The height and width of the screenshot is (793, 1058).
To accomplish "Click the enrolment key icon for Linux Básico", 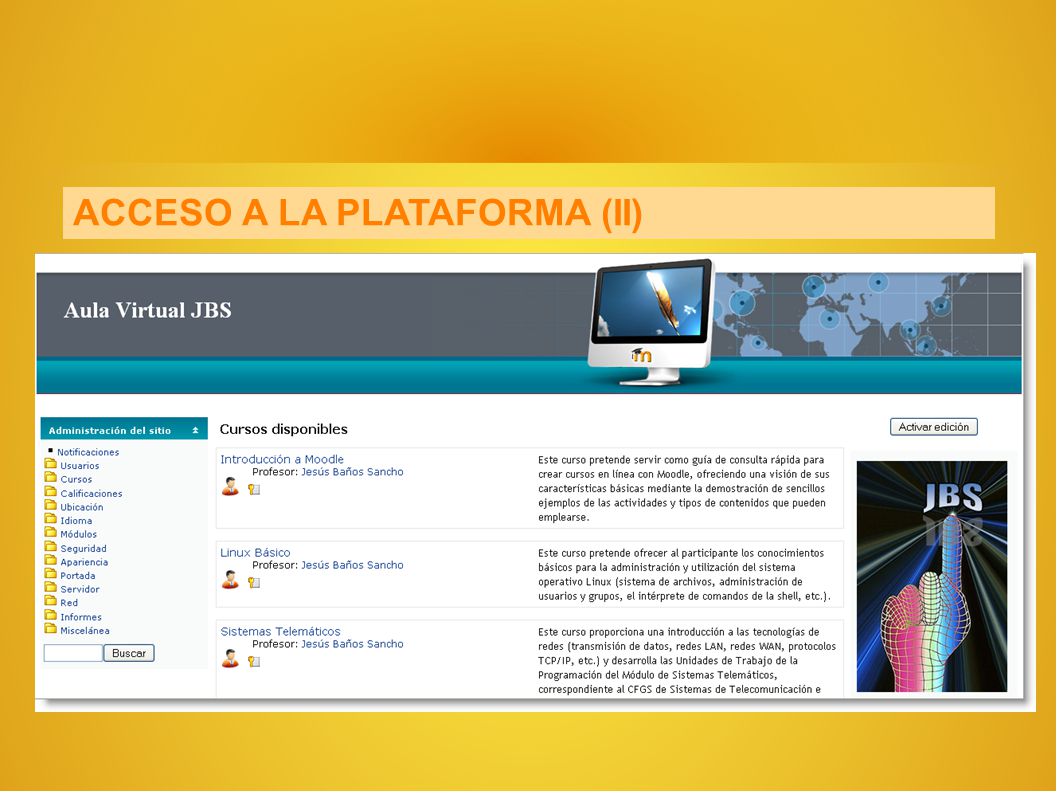I will tap(254, 582).
